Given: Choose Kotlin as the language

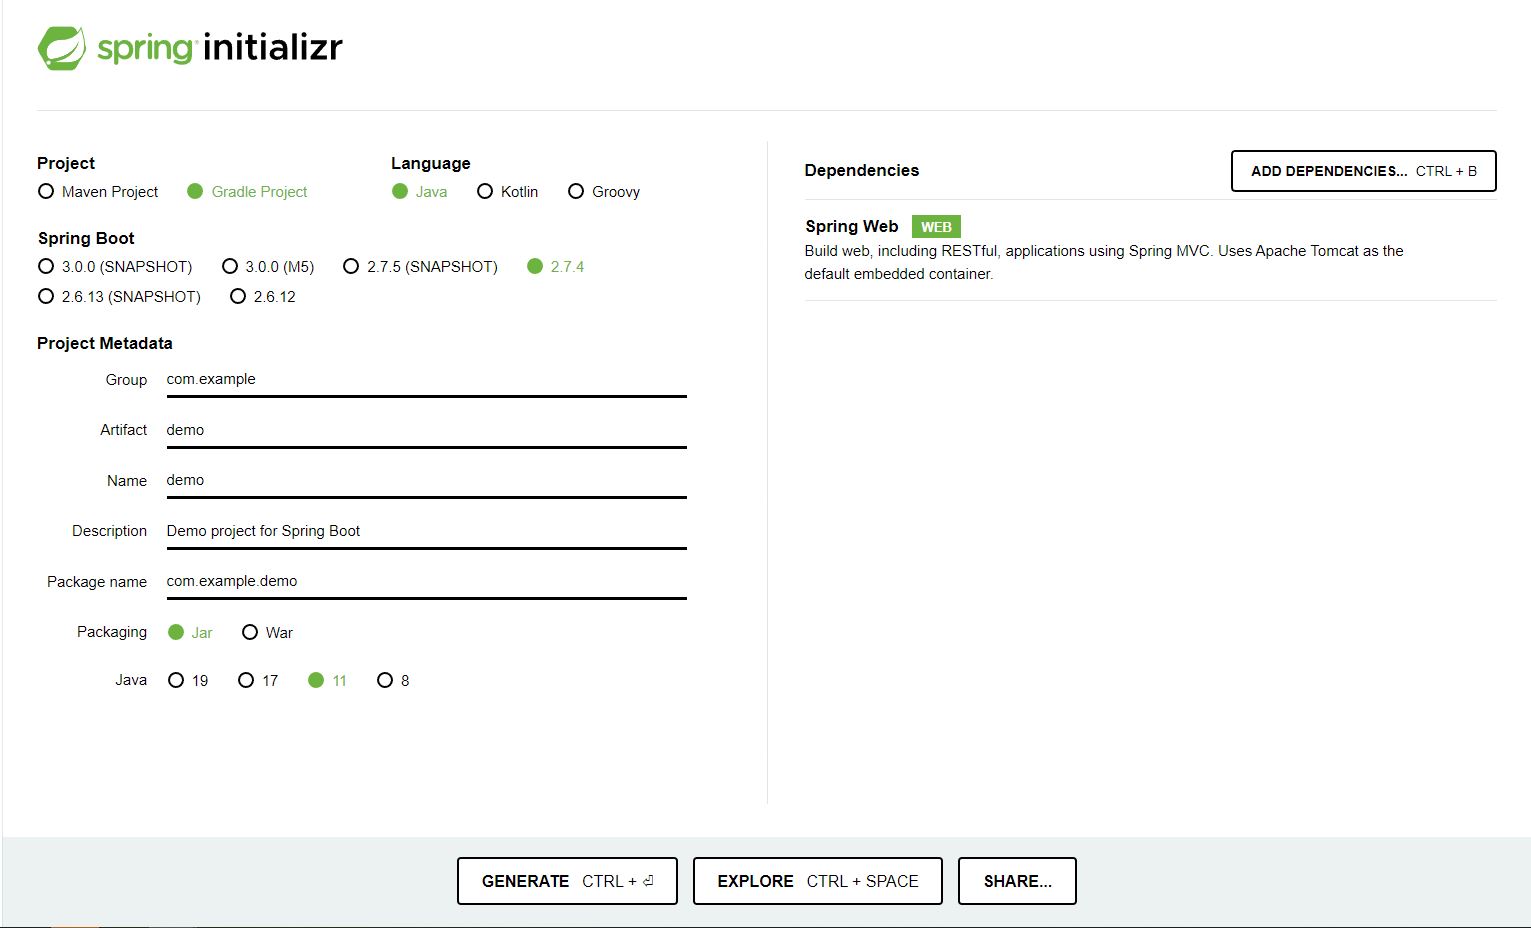Looking at the screenshot, I should [507, 191].
